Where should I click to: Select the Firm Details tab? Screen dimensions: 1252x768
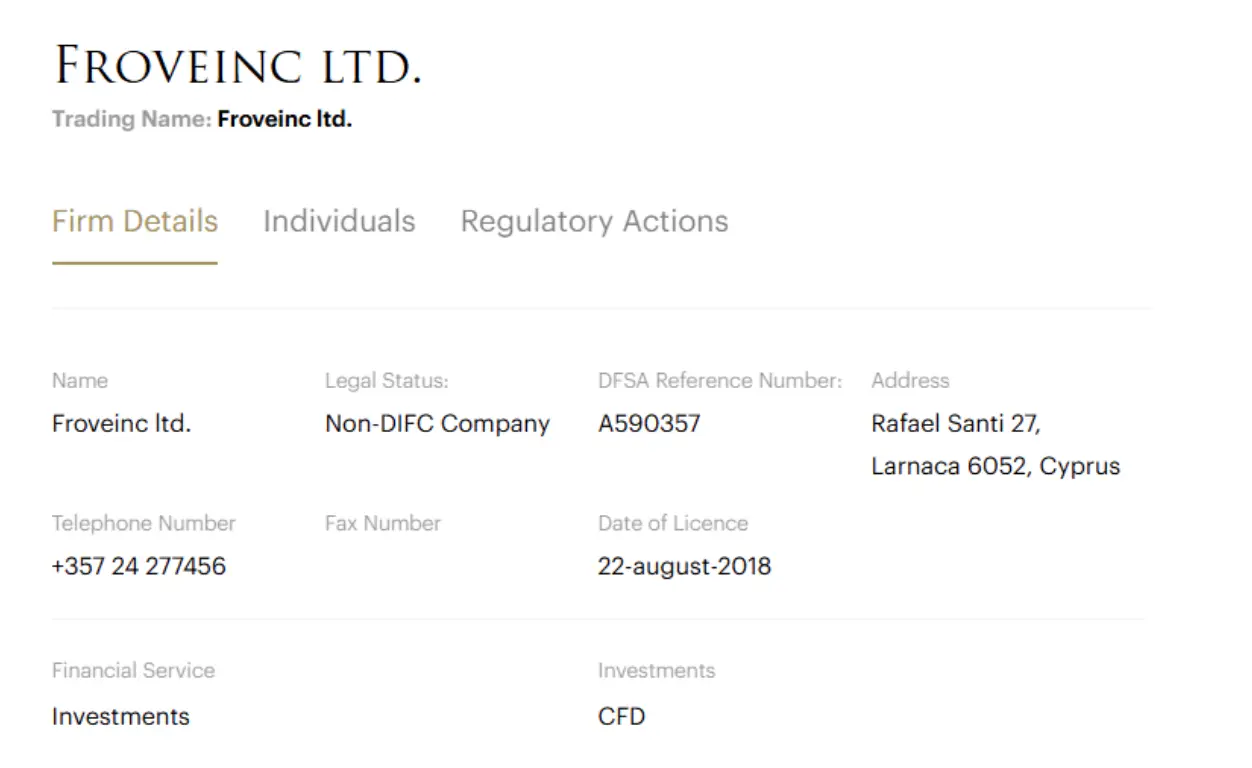coord(135,221)
